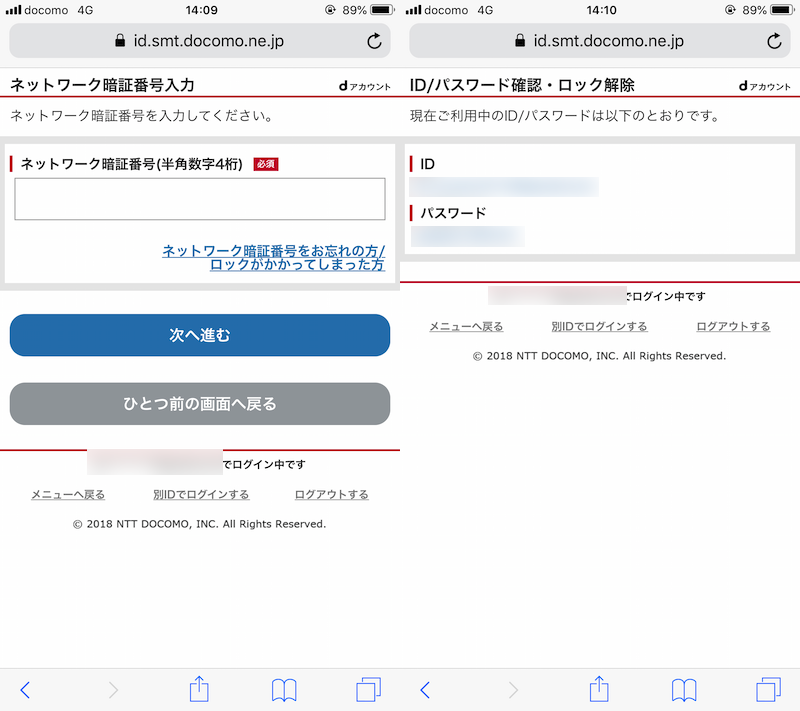
Task: Open share sheet on PIN entry screen
Action: click(x=199, y=688)
